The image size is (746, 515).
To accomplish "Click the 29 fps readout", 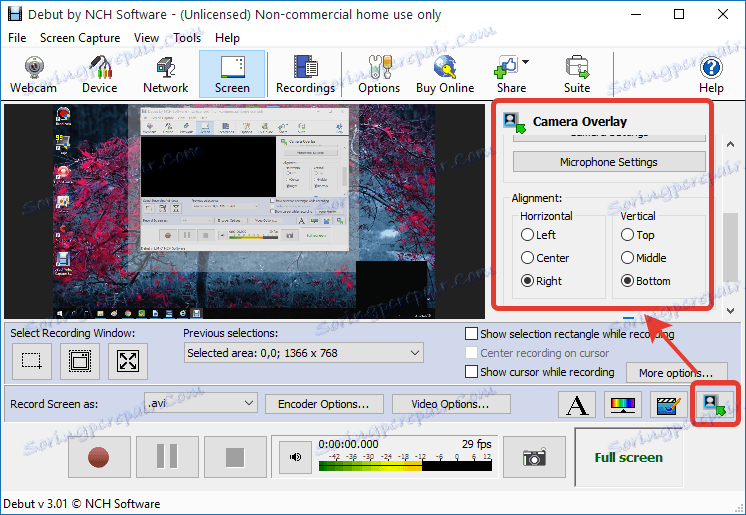I will pyautogui.click(x=476, y=444).
